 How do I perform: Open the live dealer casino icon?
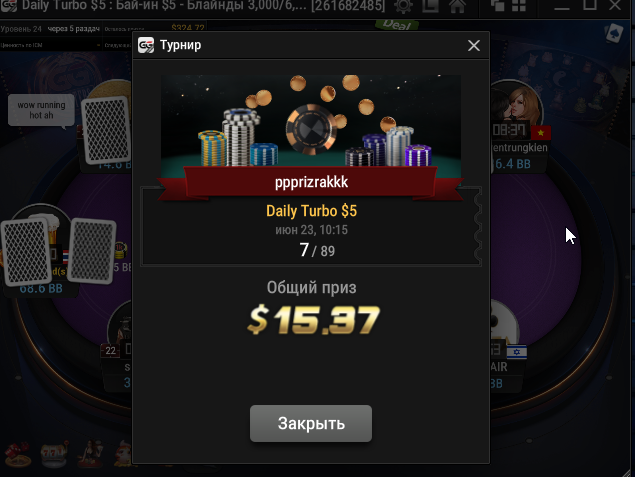pos(90,454)
